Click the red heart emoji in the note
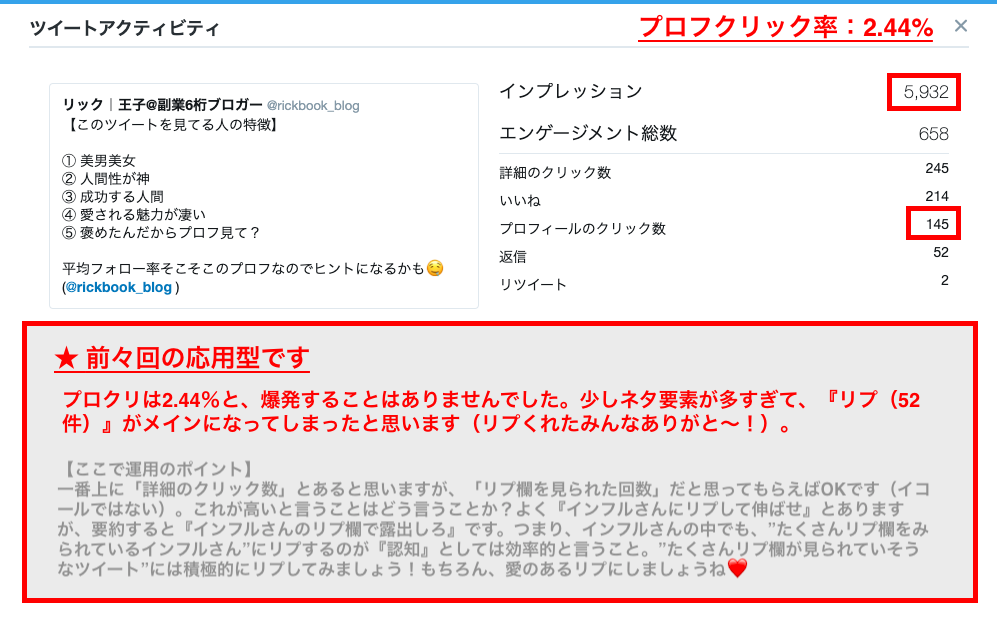Viewport: 997px width, 619px height. (737, 568)
